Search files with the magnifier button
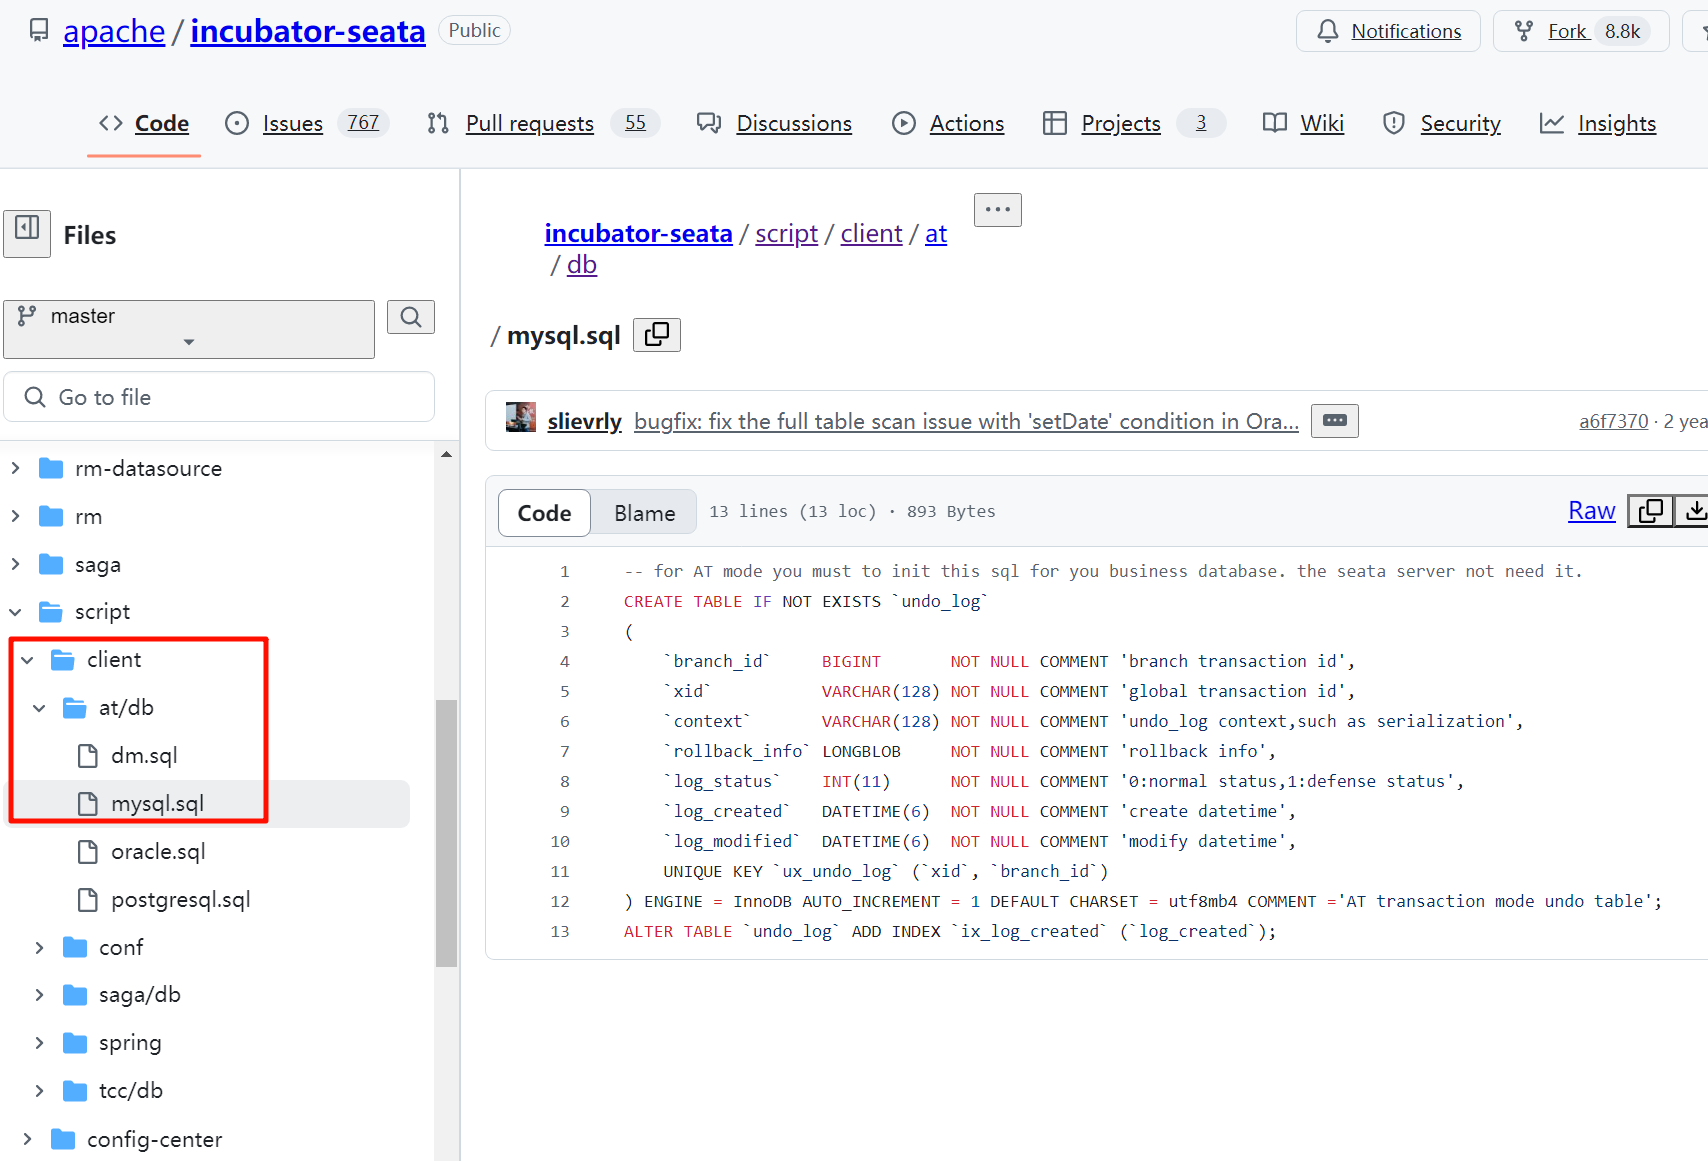 pos(411,317)
